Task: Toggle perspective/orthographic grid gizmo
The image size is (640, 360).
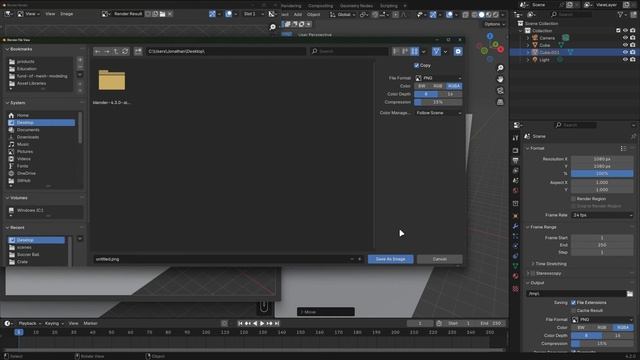Action: 500,102
